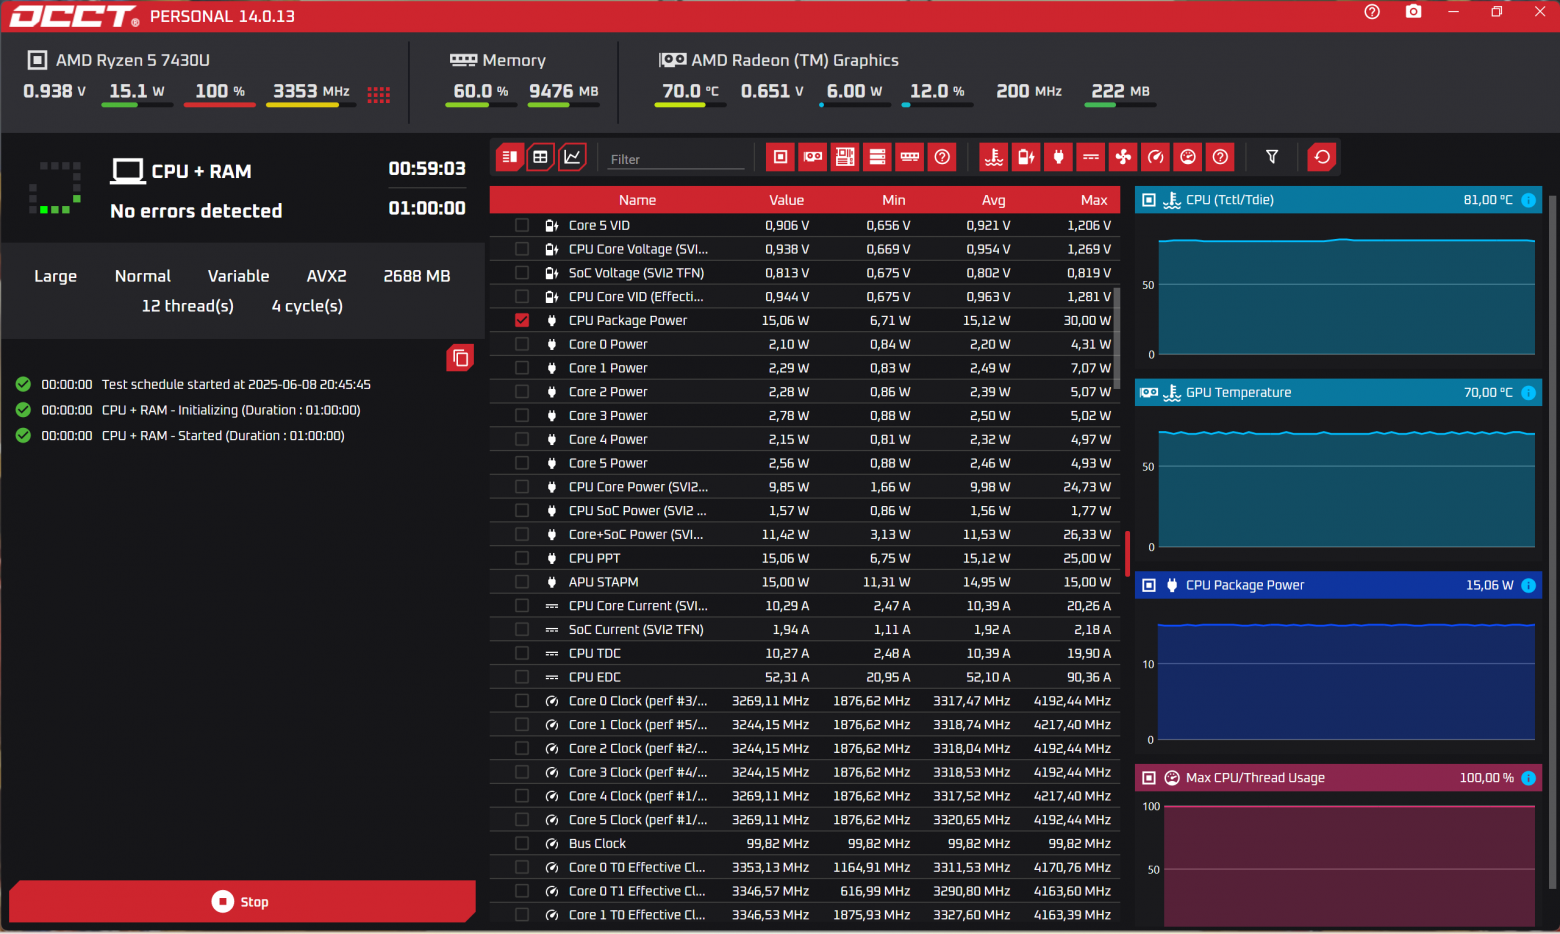Click the sensor table vertical scrollbar
This screenshot has width=1560, height=934.
[1117, 338]
